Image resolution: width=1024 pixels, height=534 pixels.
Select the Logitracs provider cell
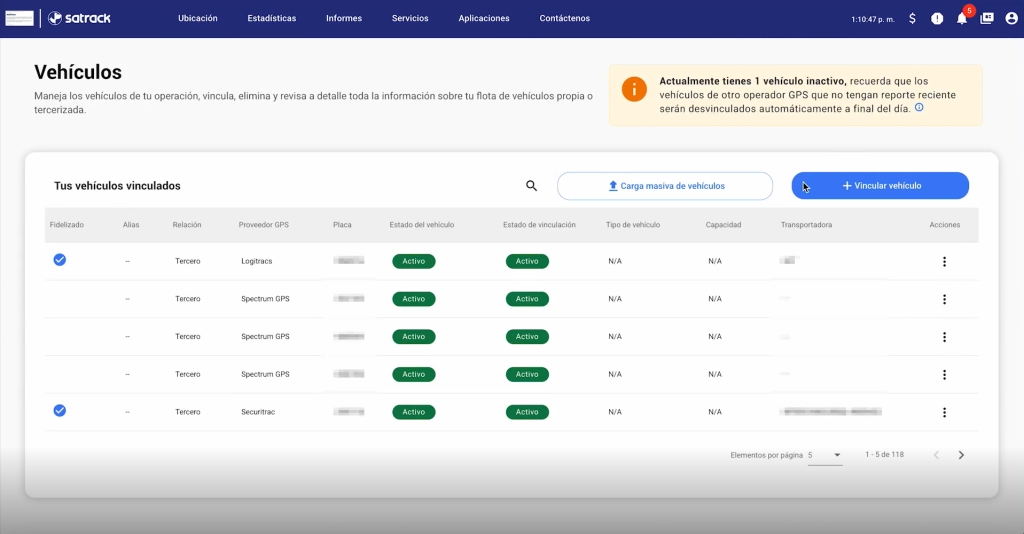pyautogui.click(x=257, y=261)
